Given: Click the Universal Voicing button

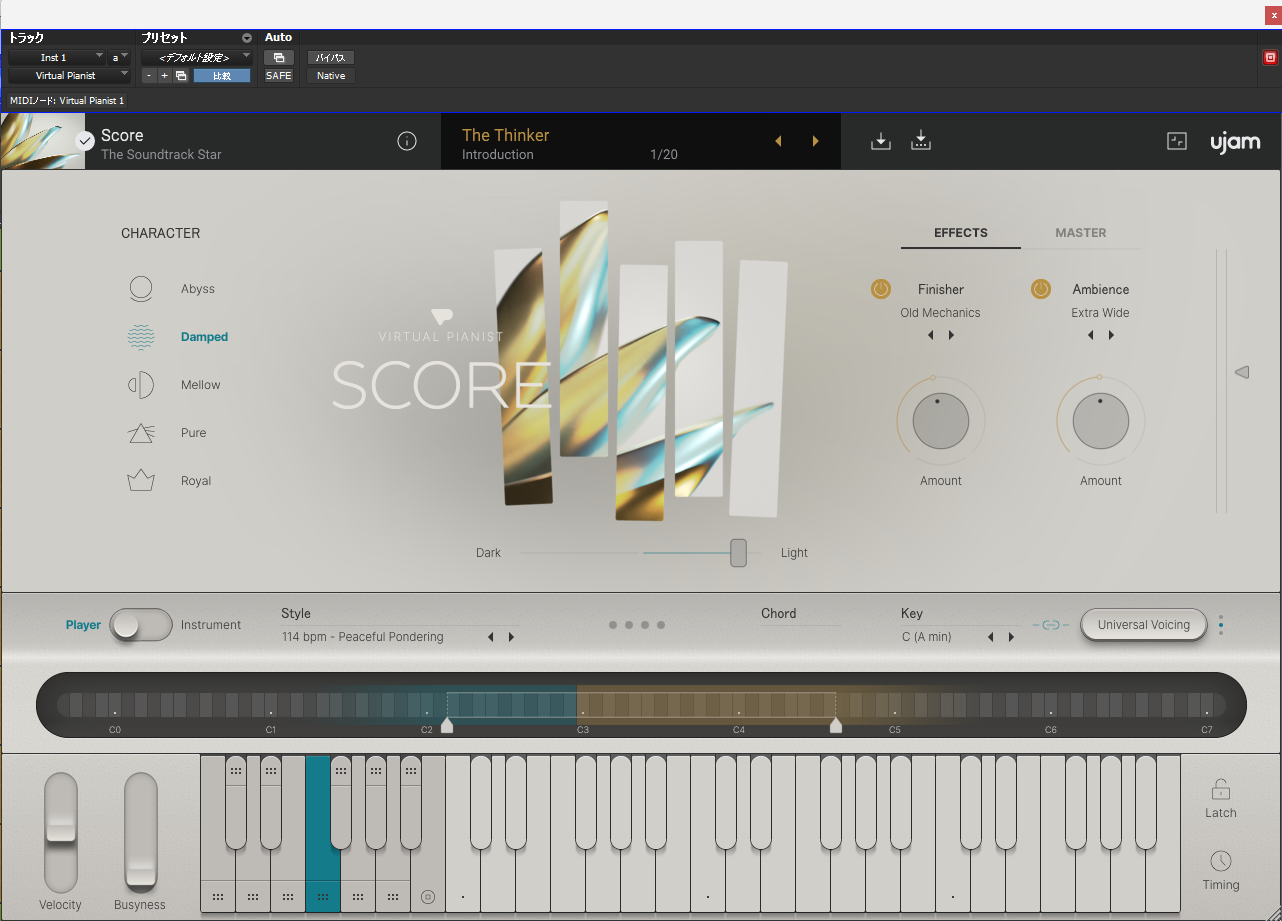Looking at the screenshot, I should pyautogui.click(x=1144, y=625).
